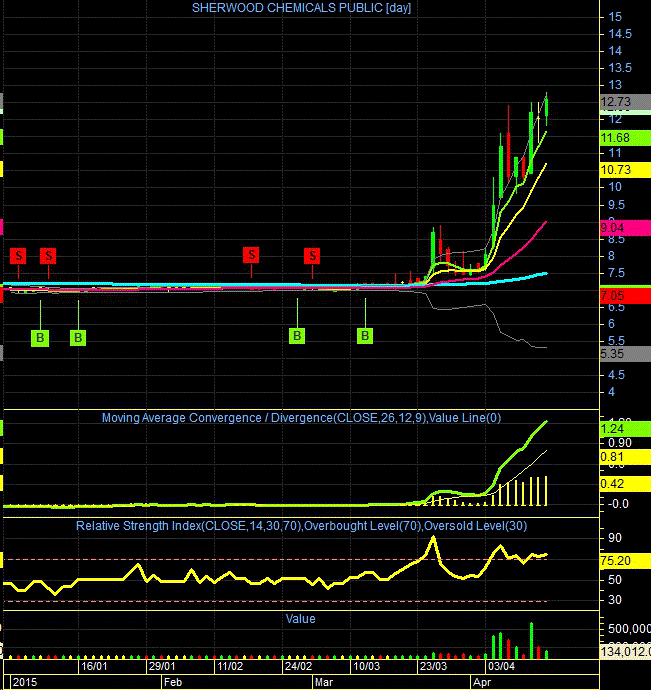This screenshot has width=651, height=690.
Task: Click the 23/03 date label
Action: click(x=433, y=666)
